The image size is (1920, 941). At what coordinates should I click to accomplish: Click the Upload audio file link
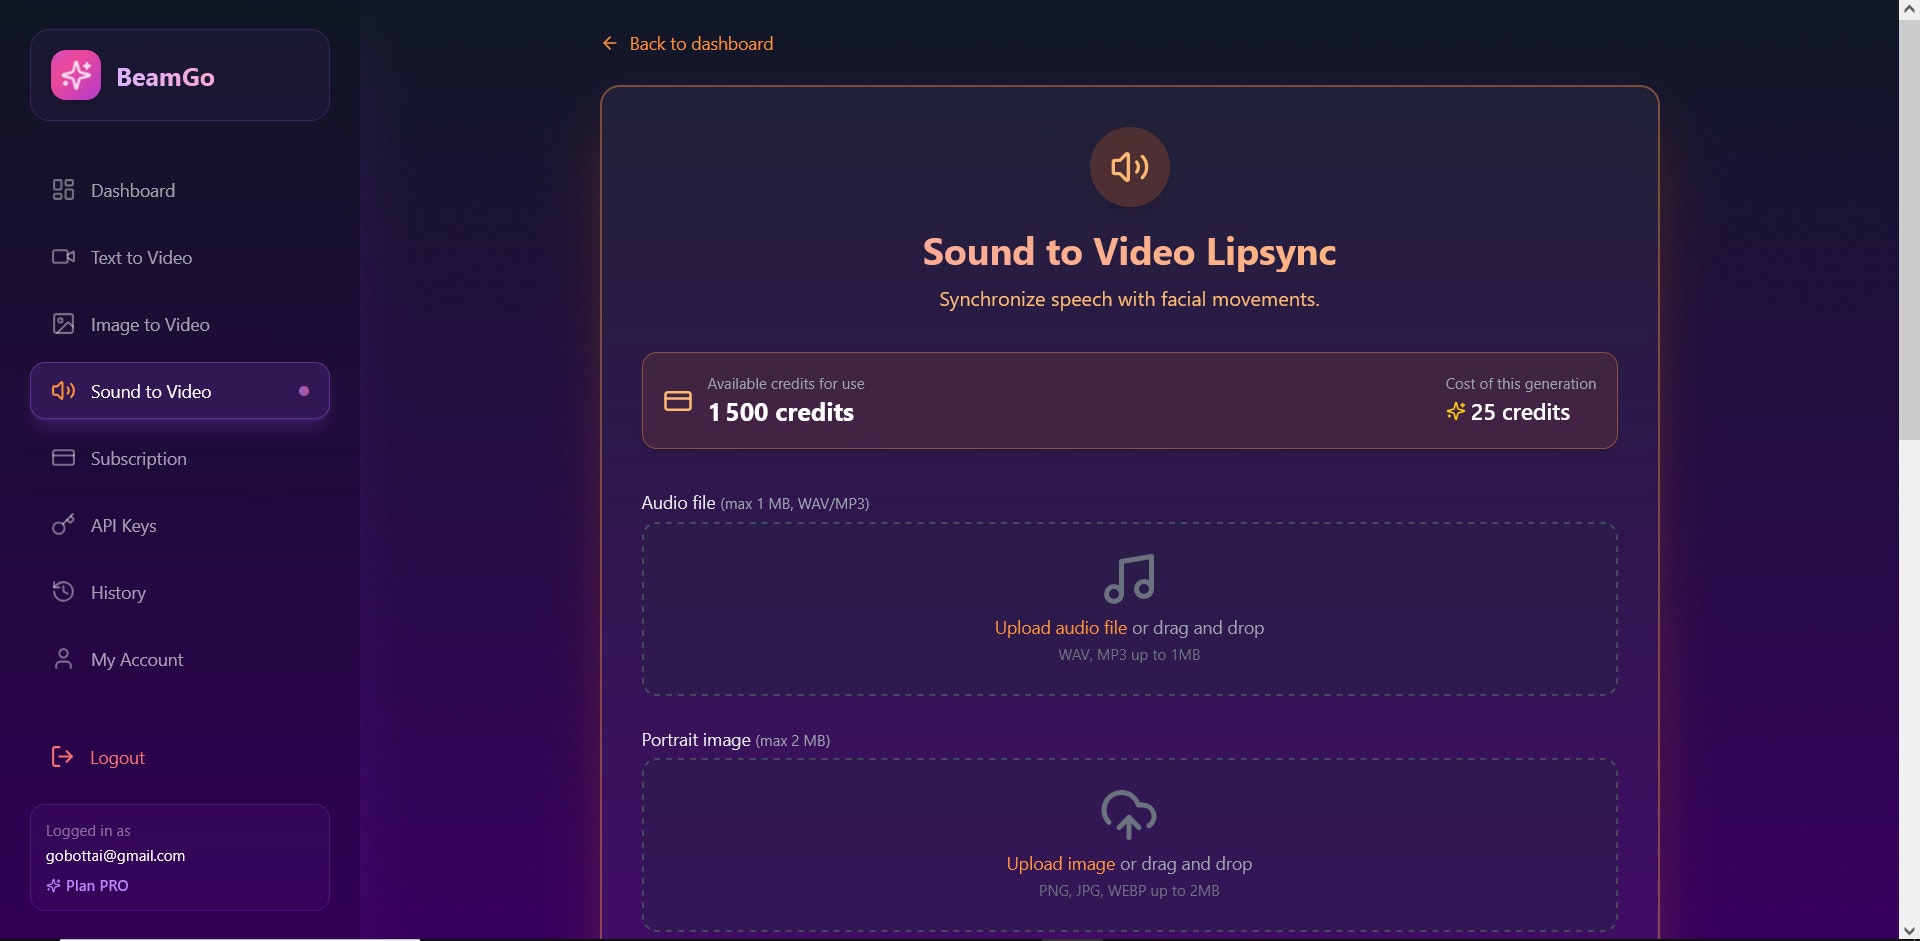click(x=1061, y=628)
